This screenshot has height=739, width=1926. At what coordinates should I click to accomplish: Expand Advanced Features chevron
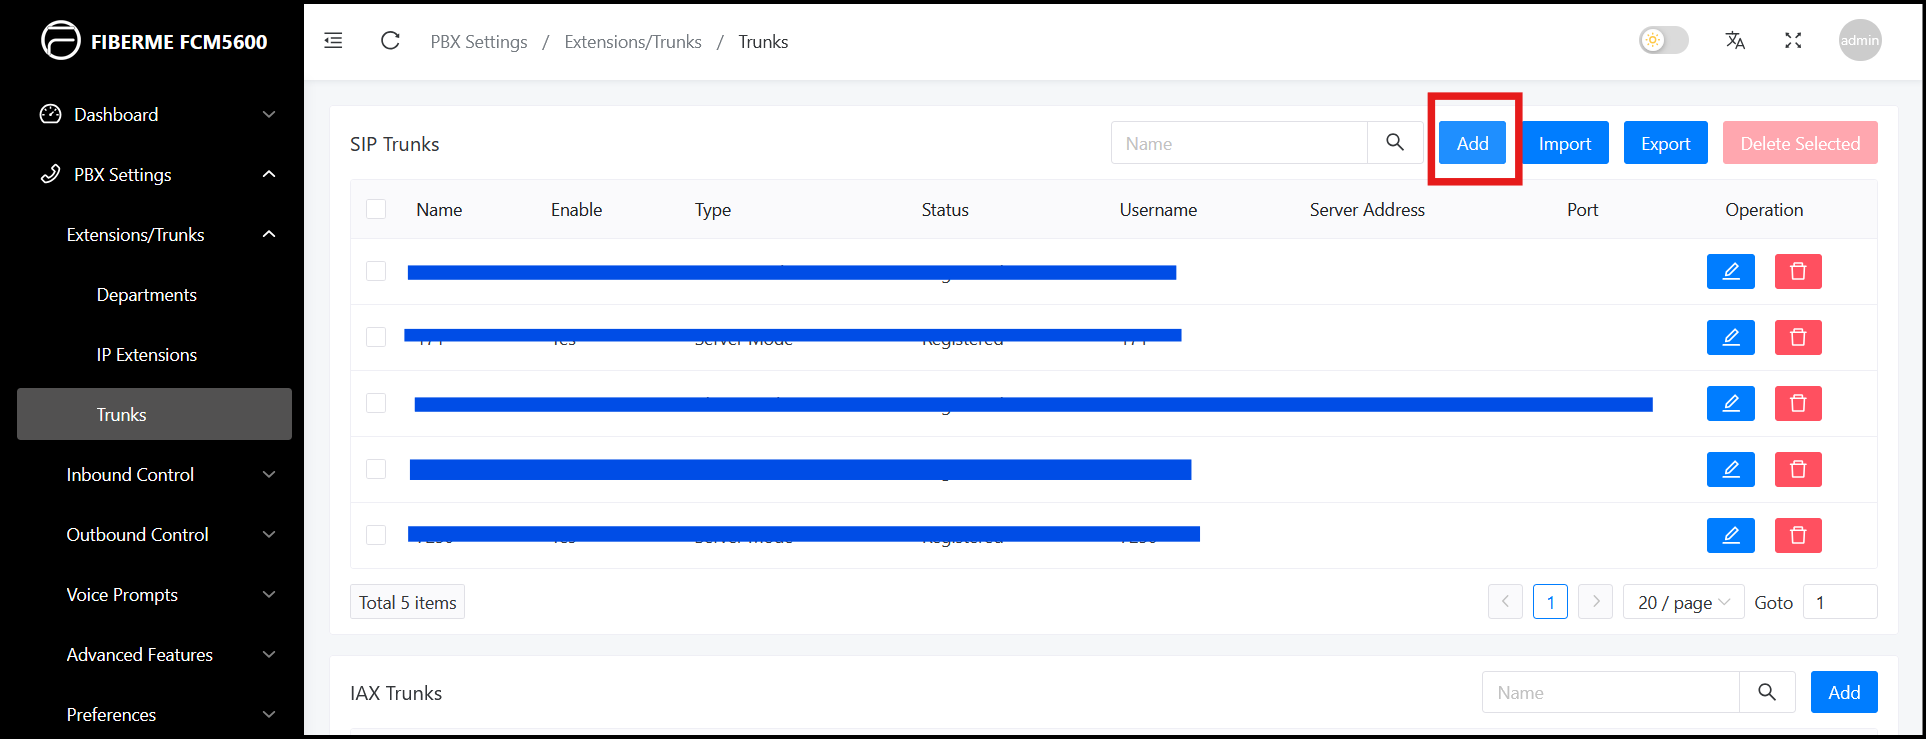coord(269,654)
